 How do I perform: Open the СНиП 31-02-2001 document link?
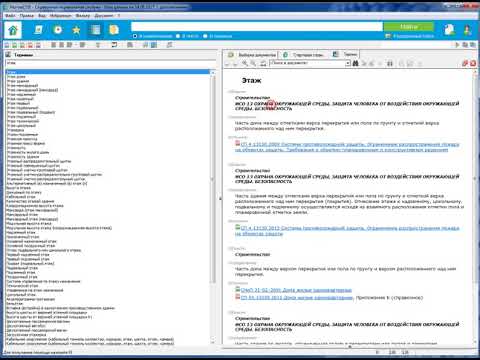(x=296, y=290)
